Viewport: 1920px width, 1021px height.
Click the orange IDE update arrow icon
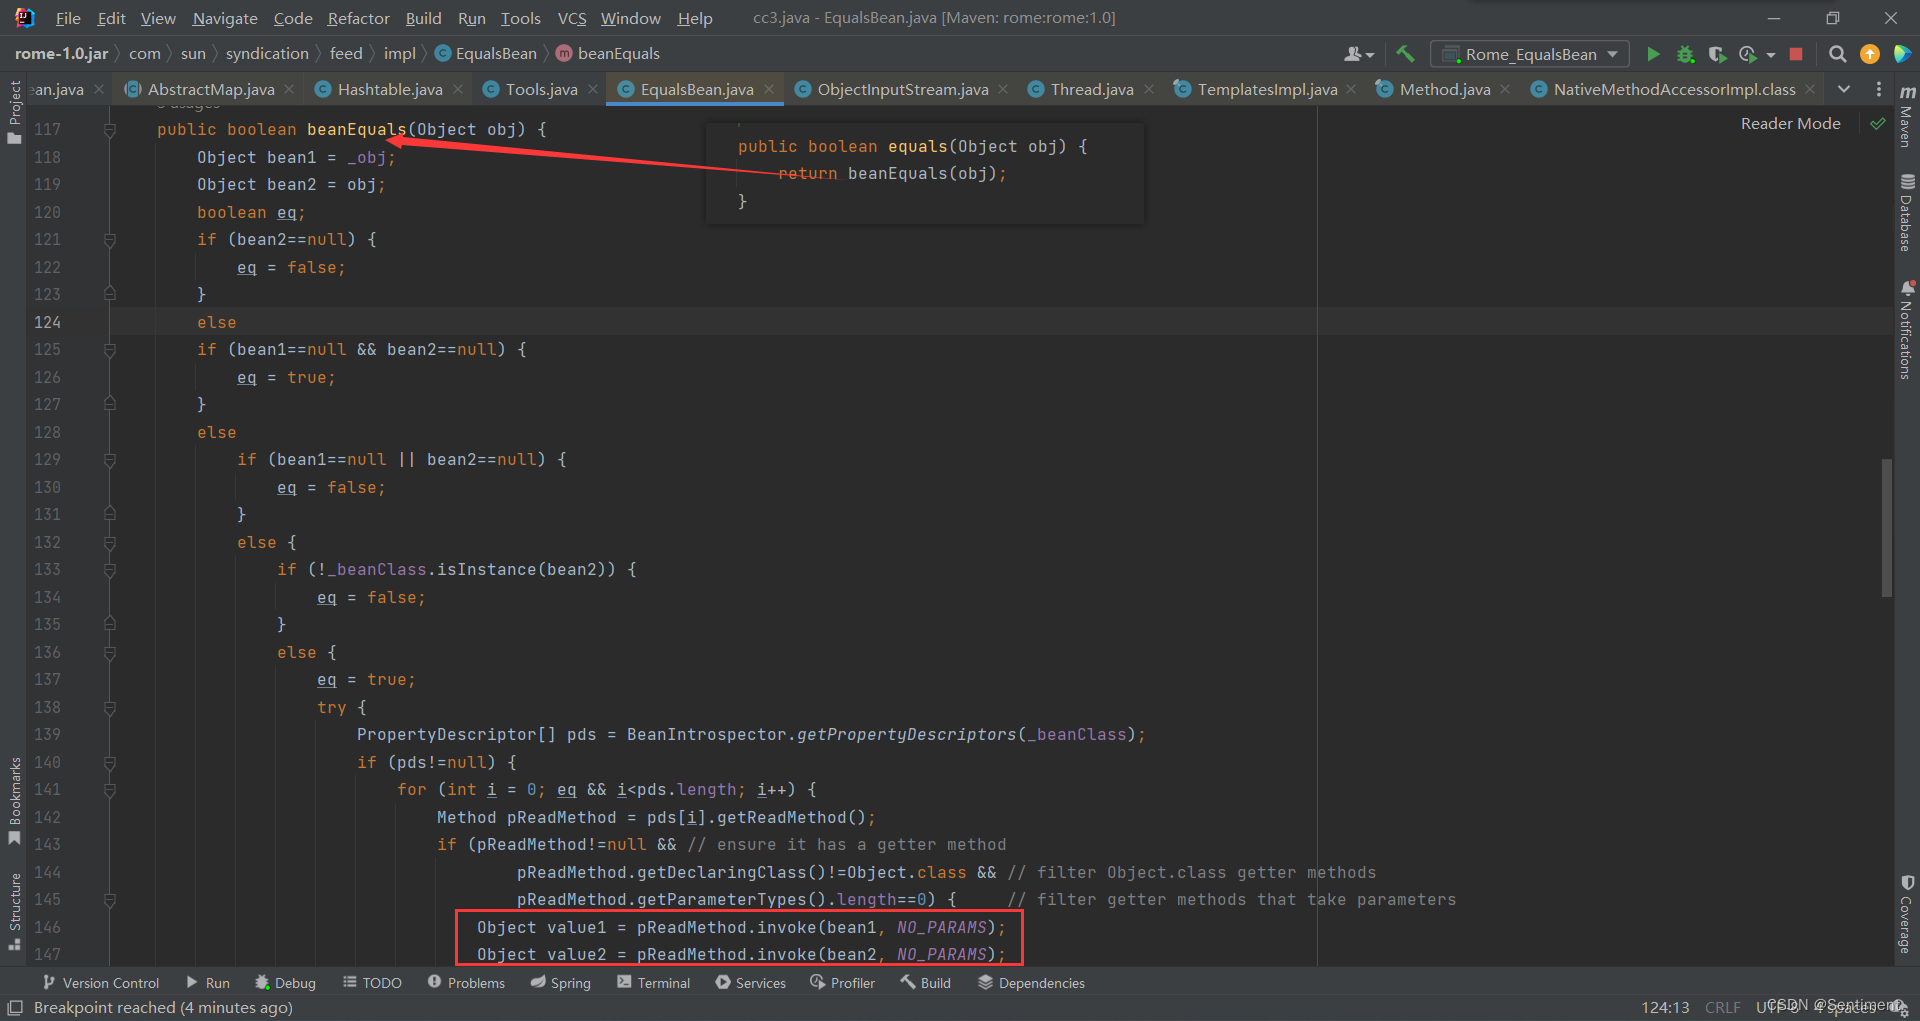coord(1869,54)
